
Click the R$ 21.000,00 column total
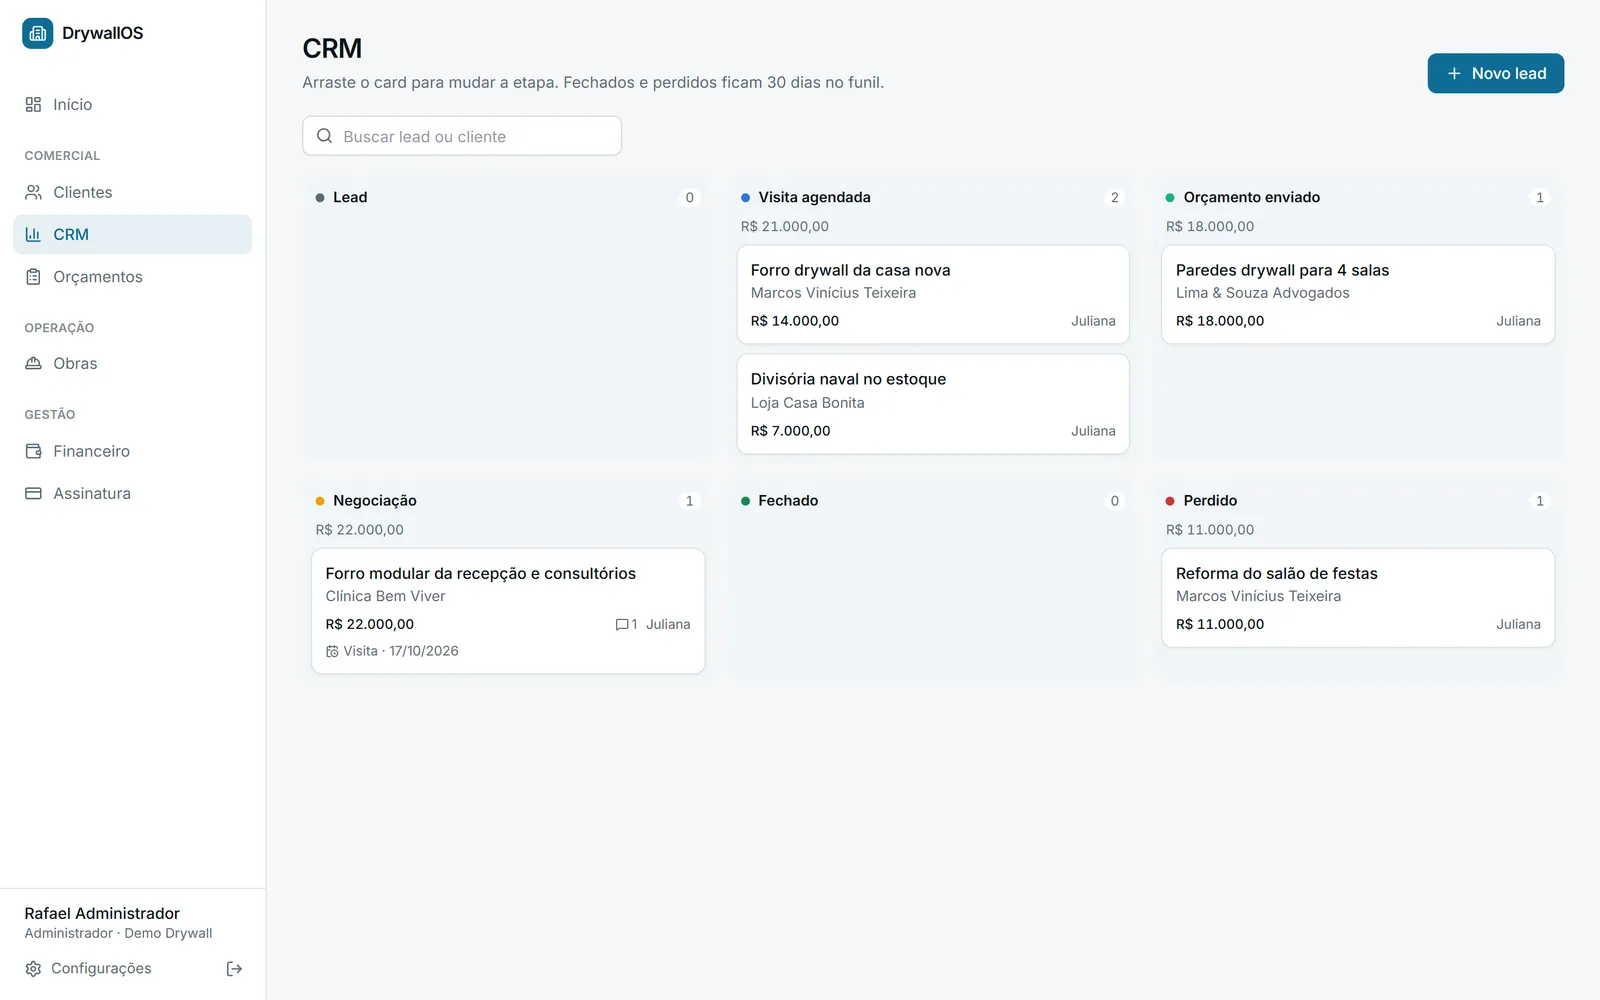click(785, 227)
